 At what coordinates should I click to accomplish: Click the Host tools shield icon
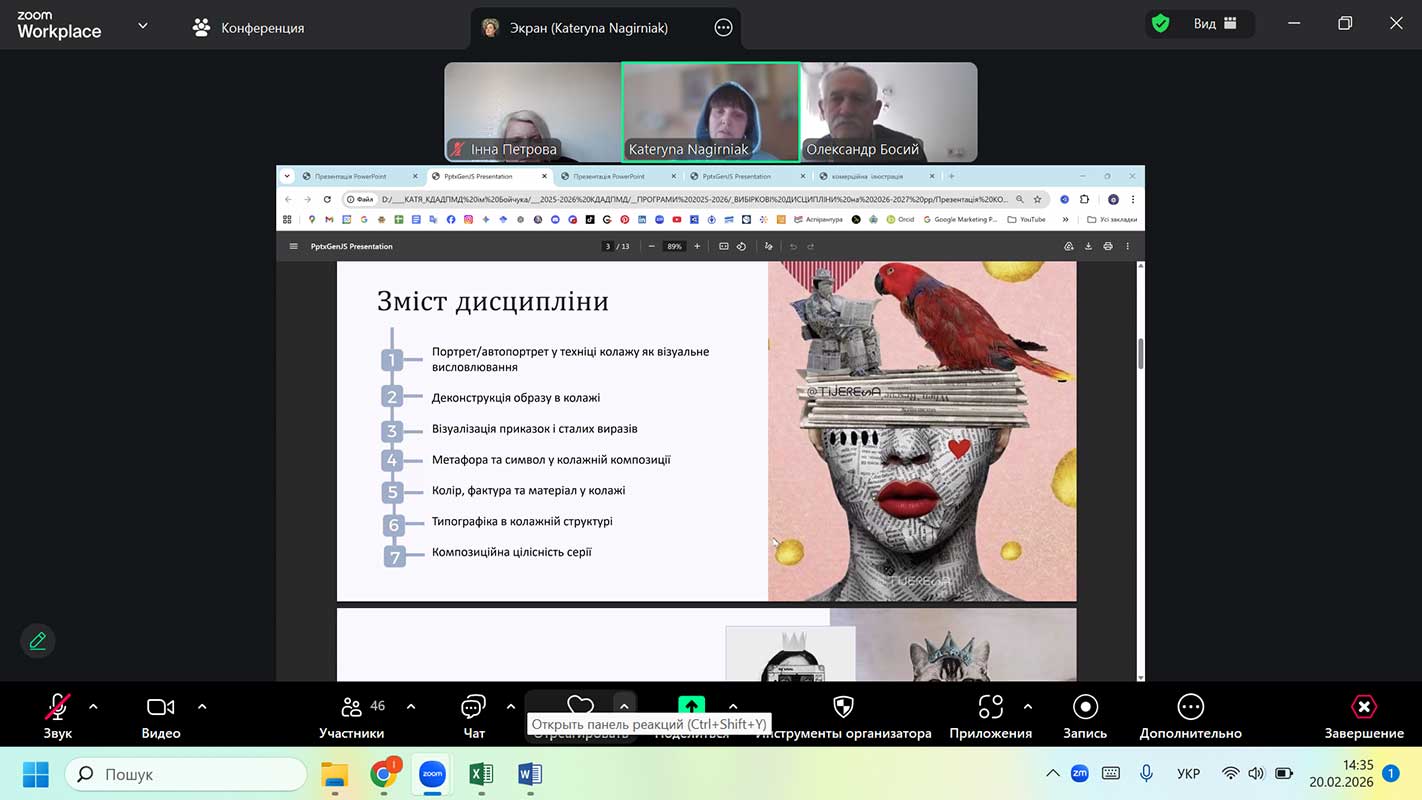[843, 707]
